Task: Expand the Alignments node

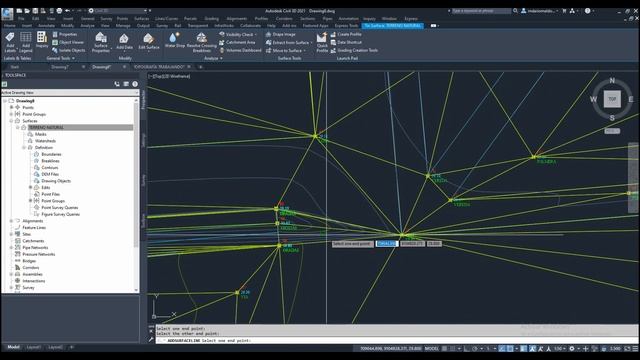Action: point(11,221)
